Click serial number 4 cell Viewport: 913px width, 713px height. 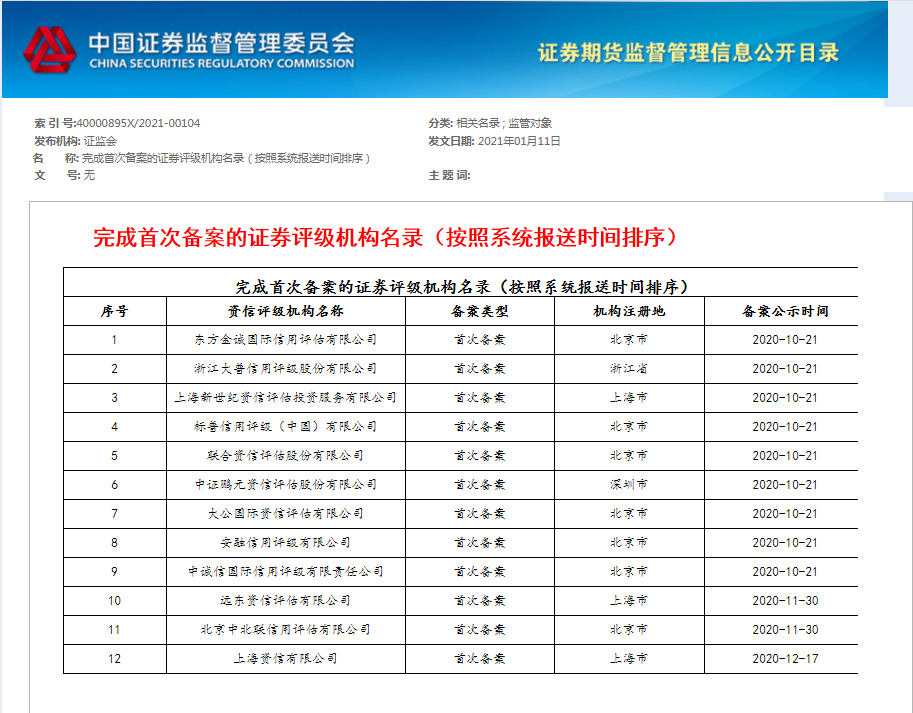pos(115,427)
